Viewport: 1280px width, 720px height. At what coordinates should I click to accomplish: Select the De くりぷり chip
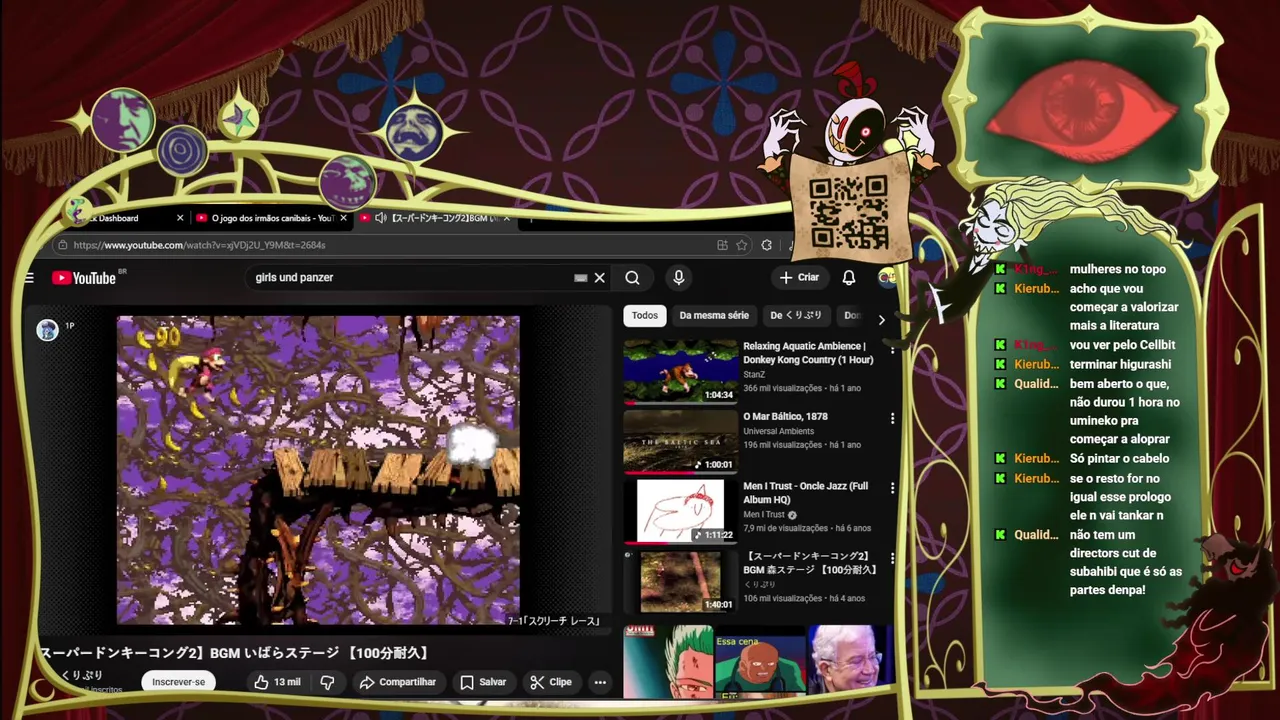pos(796,315)
